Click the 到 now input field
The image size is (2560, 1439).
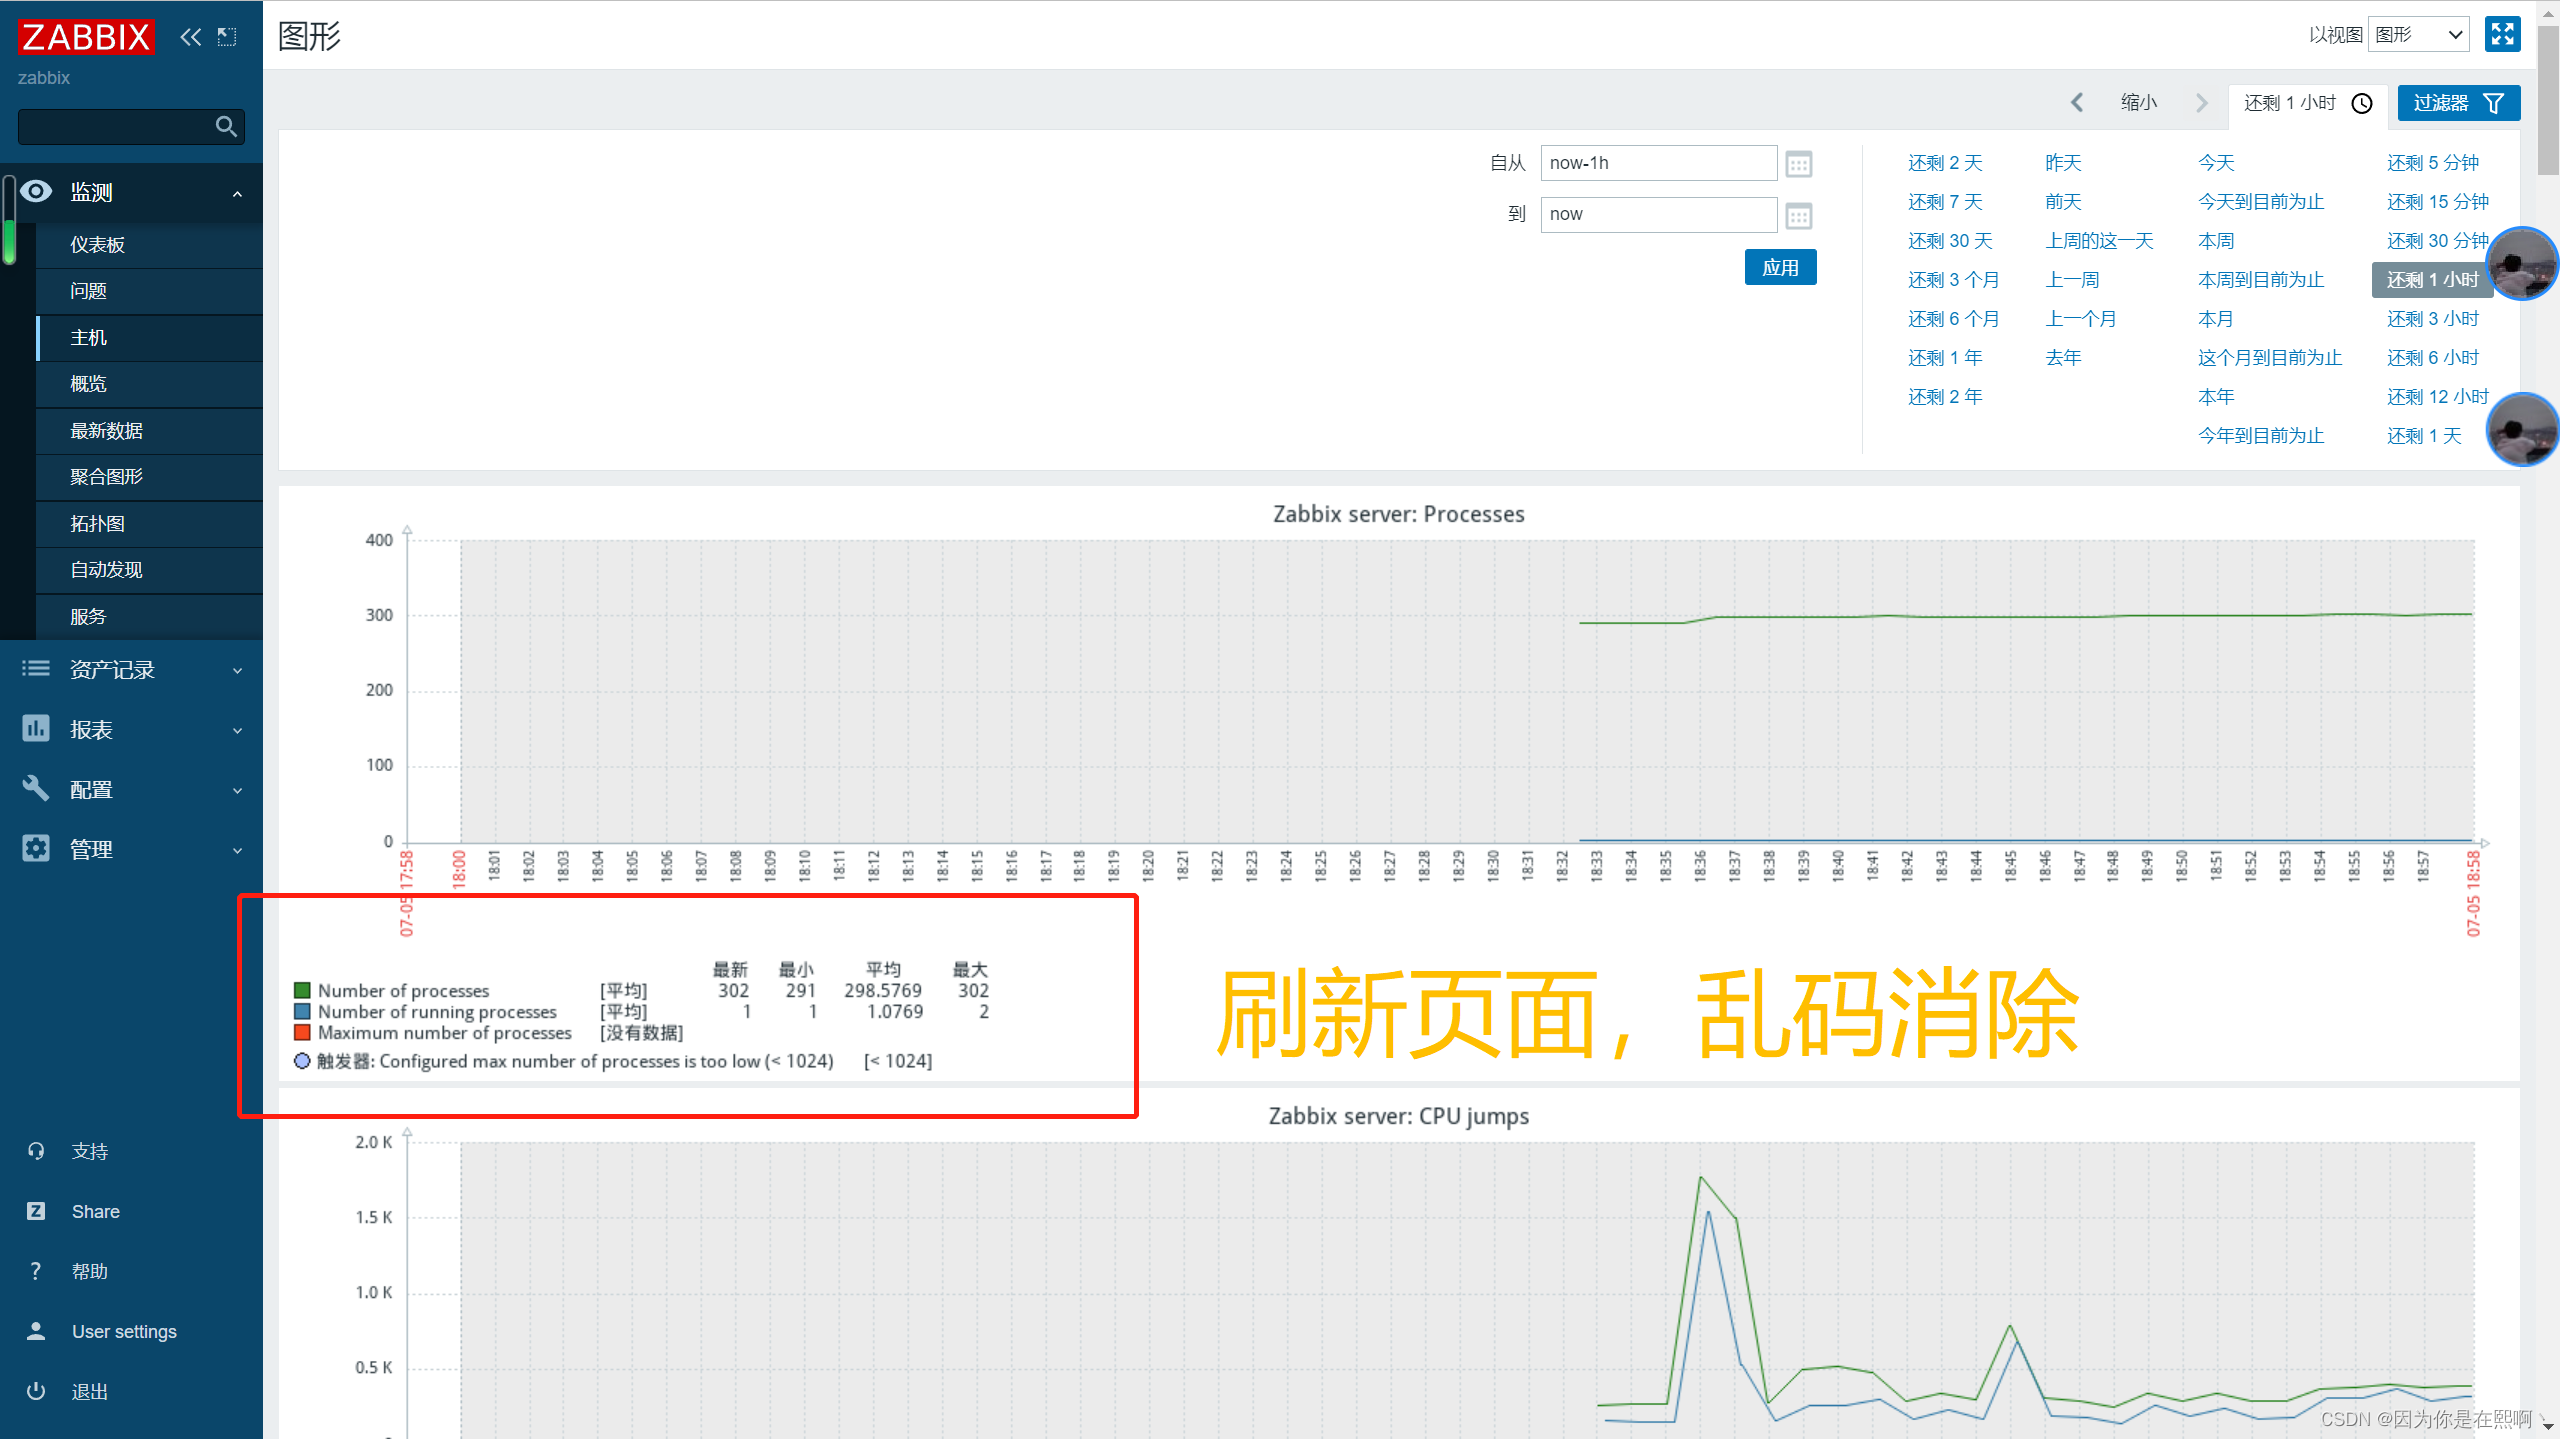1658,214
